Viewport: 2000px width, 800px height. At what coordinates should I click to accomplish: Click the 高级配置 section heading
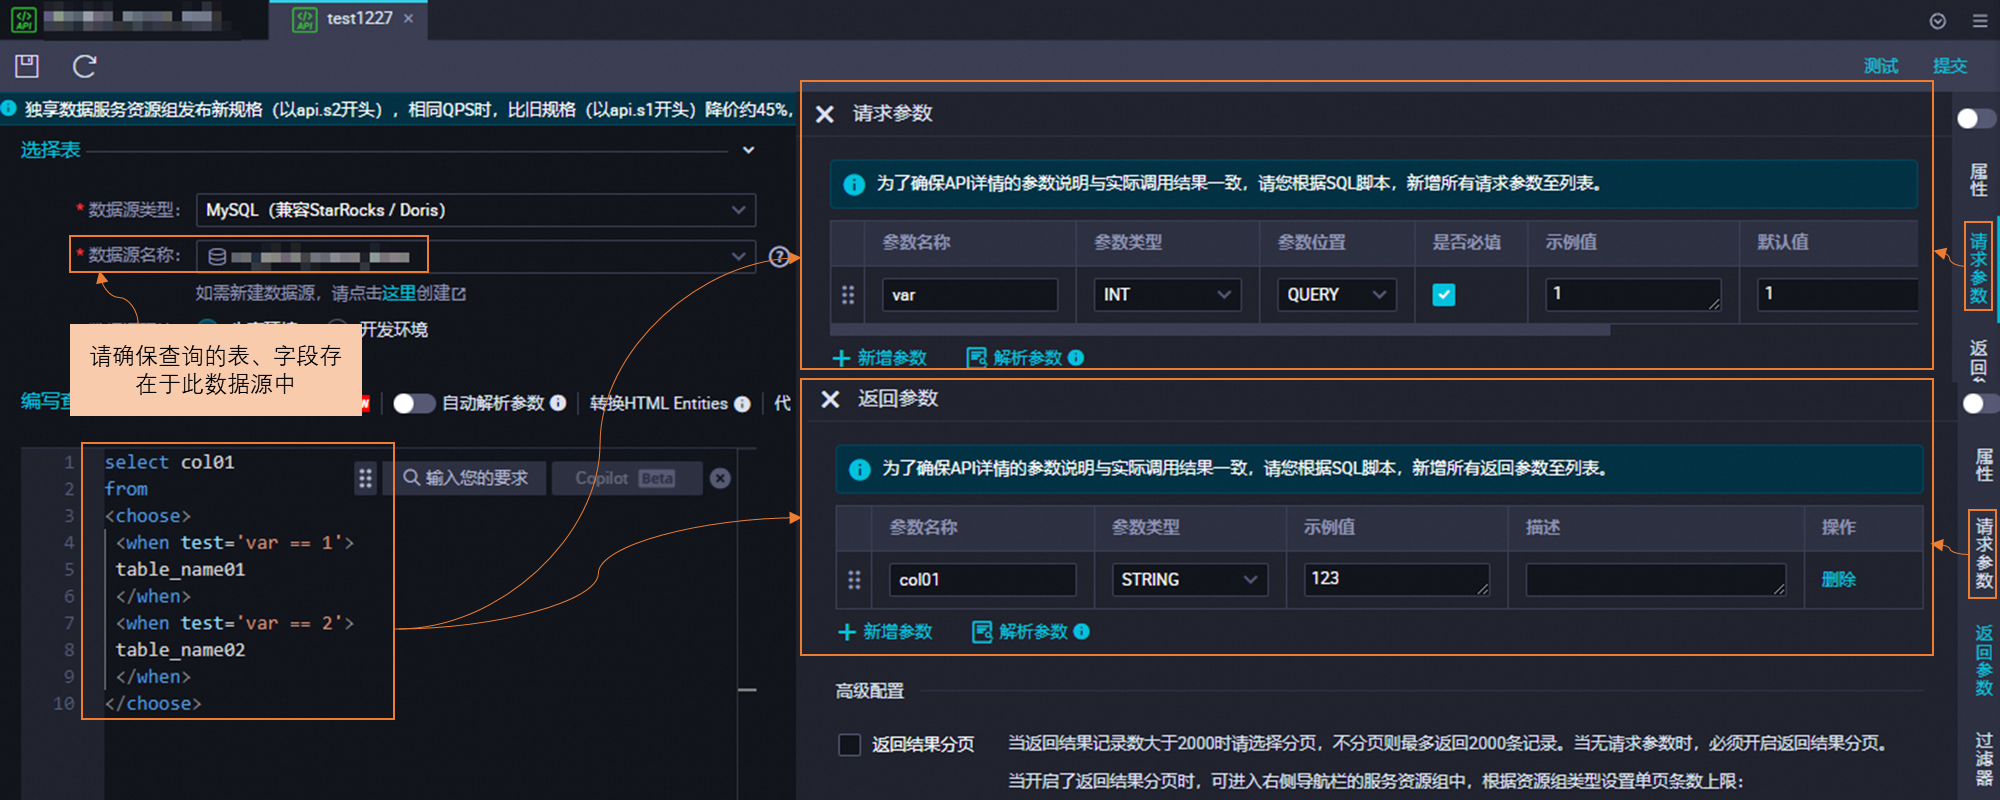869,691
